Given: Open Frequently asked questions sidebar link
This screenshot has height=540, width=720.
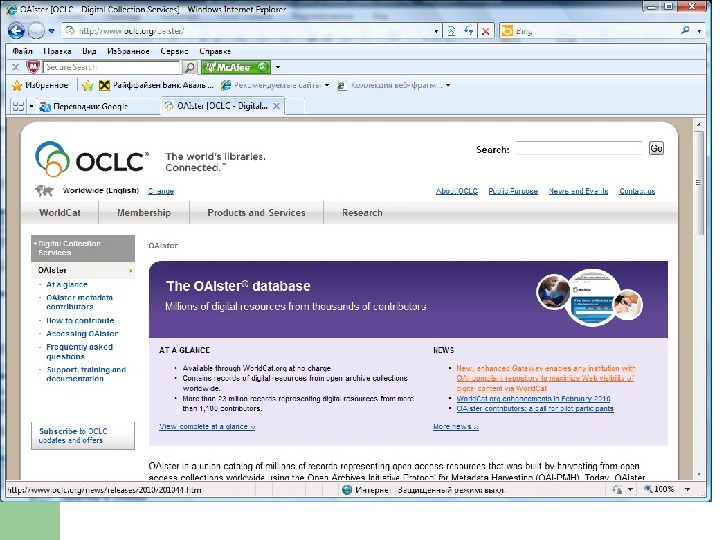Looking at the screenshot, I should click(x=79, y=352).
